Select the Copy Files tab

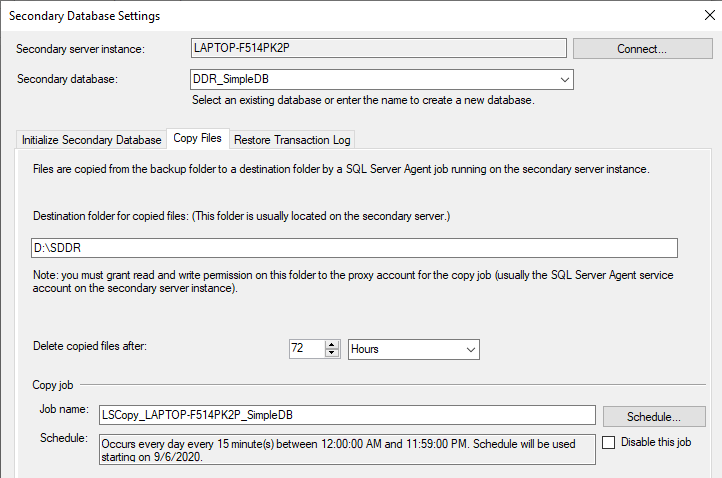pyautogui.click(x=199, y=139)
